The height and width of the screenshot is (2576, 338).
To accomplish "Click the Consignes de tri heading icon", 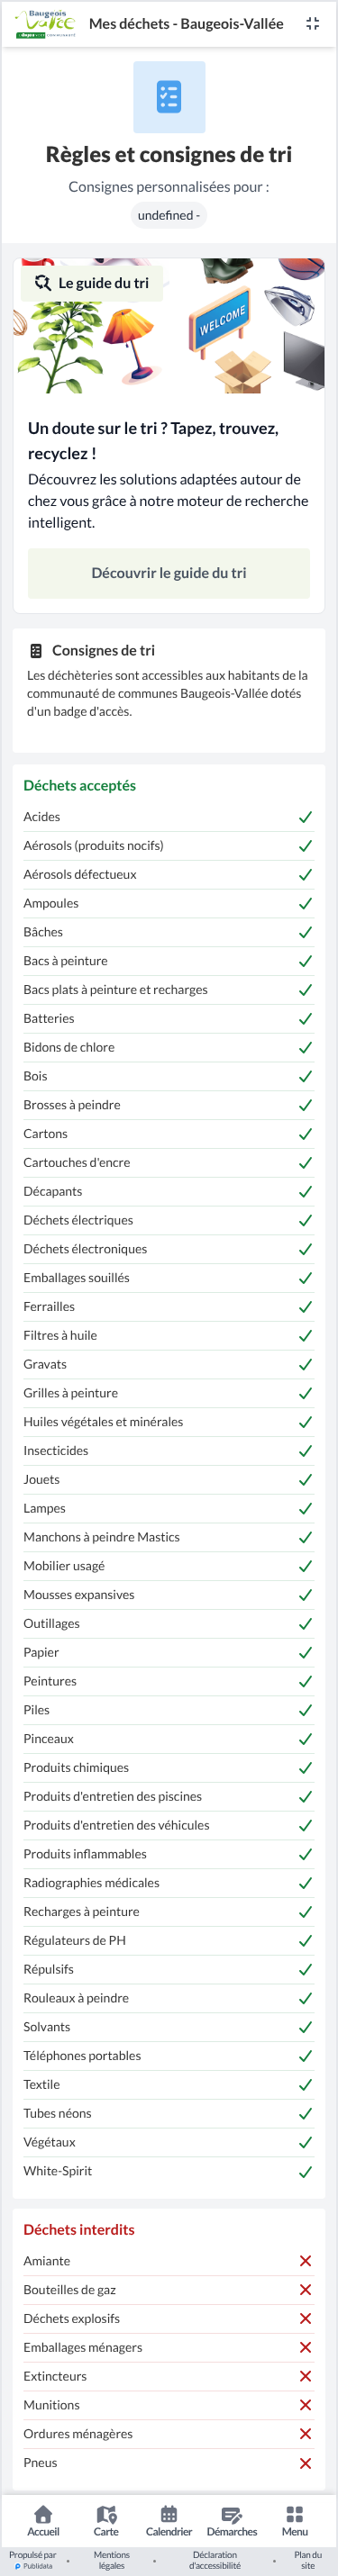I will point(36,650).
